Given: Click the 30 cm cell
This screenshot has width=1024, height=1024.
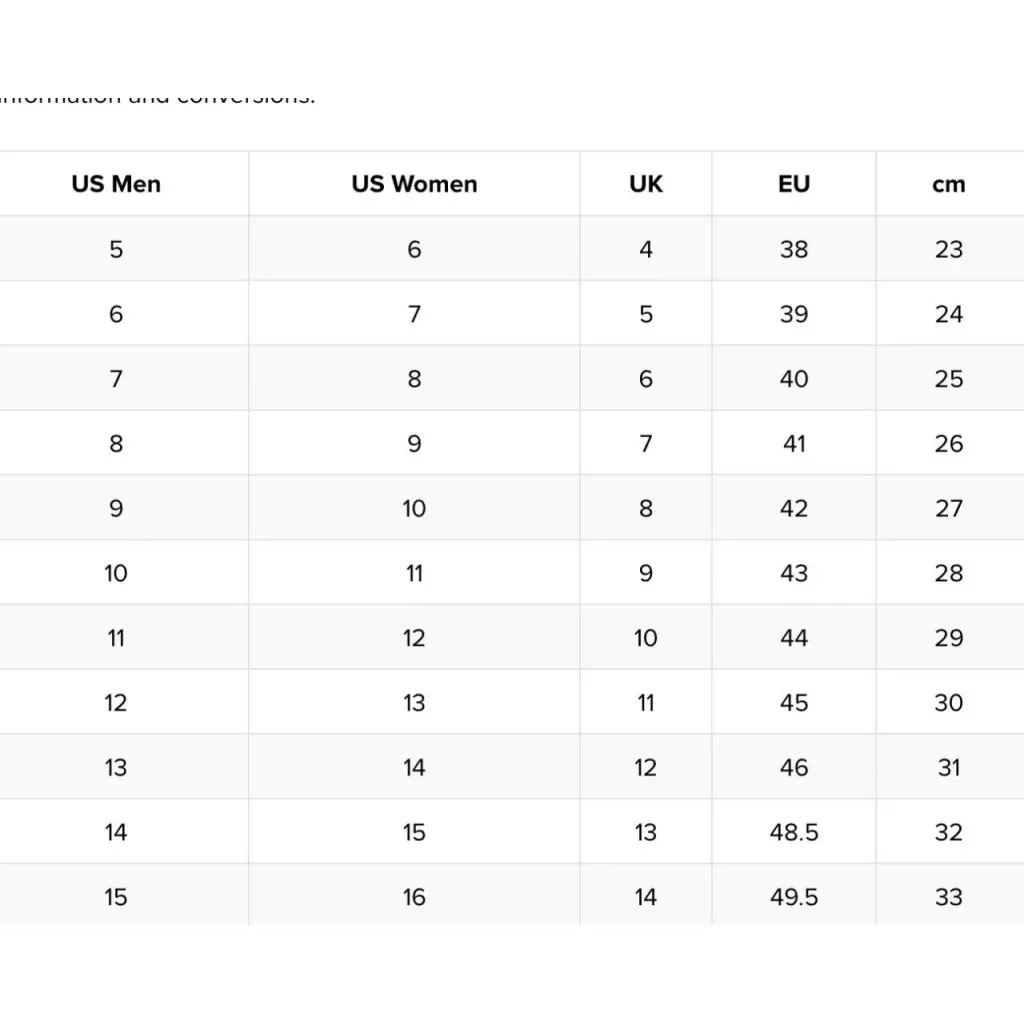Looking at the screenshot, I should tap(949, 703).
